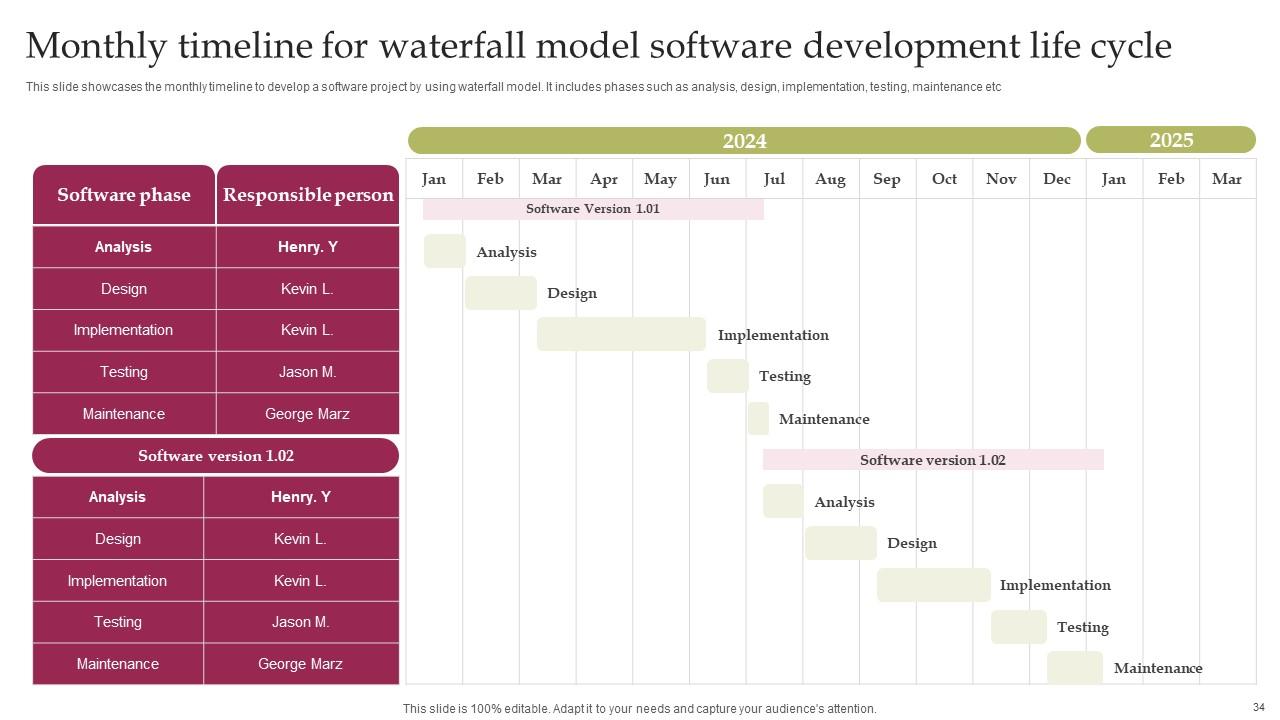The image size is (1280, 720).
Task: Click the Implementation bar spanning September to October
Action: tap(933, 585)
